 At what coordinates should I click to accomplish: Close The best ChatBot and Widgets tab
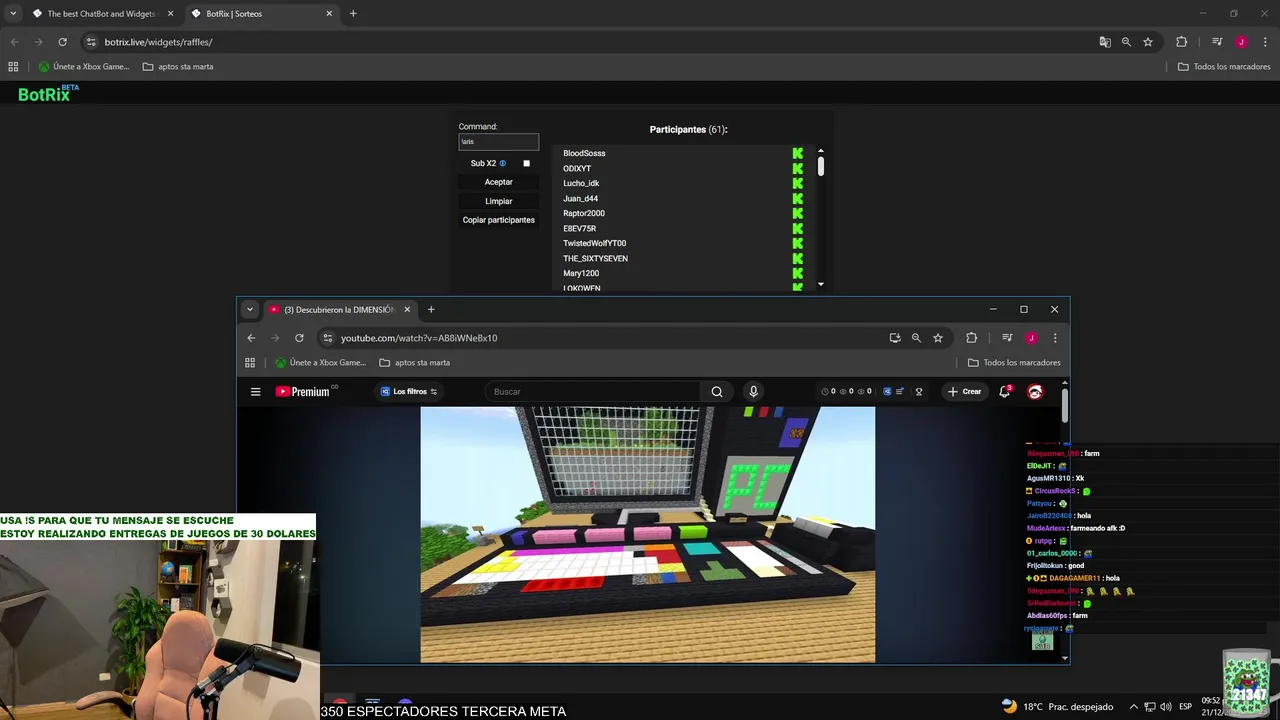[x=170, y=14]
